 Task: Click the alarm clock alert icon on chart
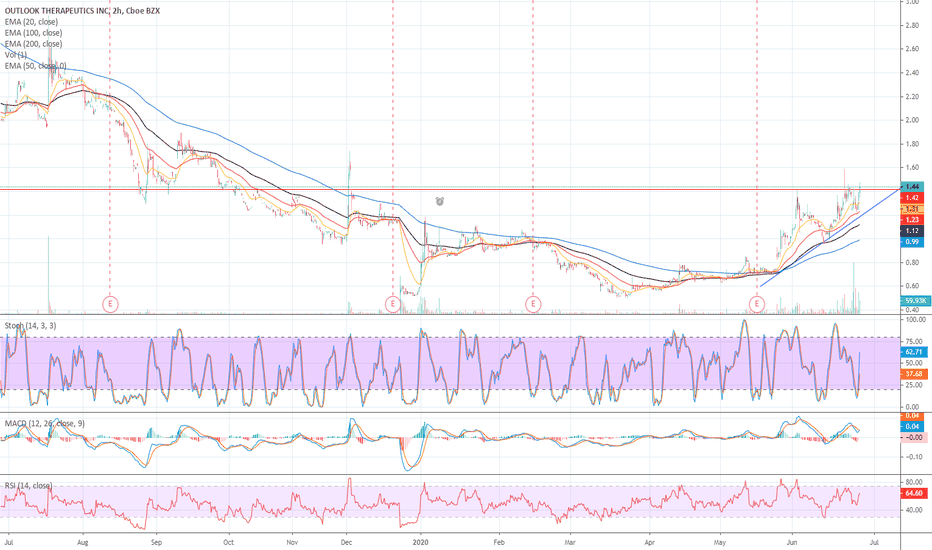440,202
